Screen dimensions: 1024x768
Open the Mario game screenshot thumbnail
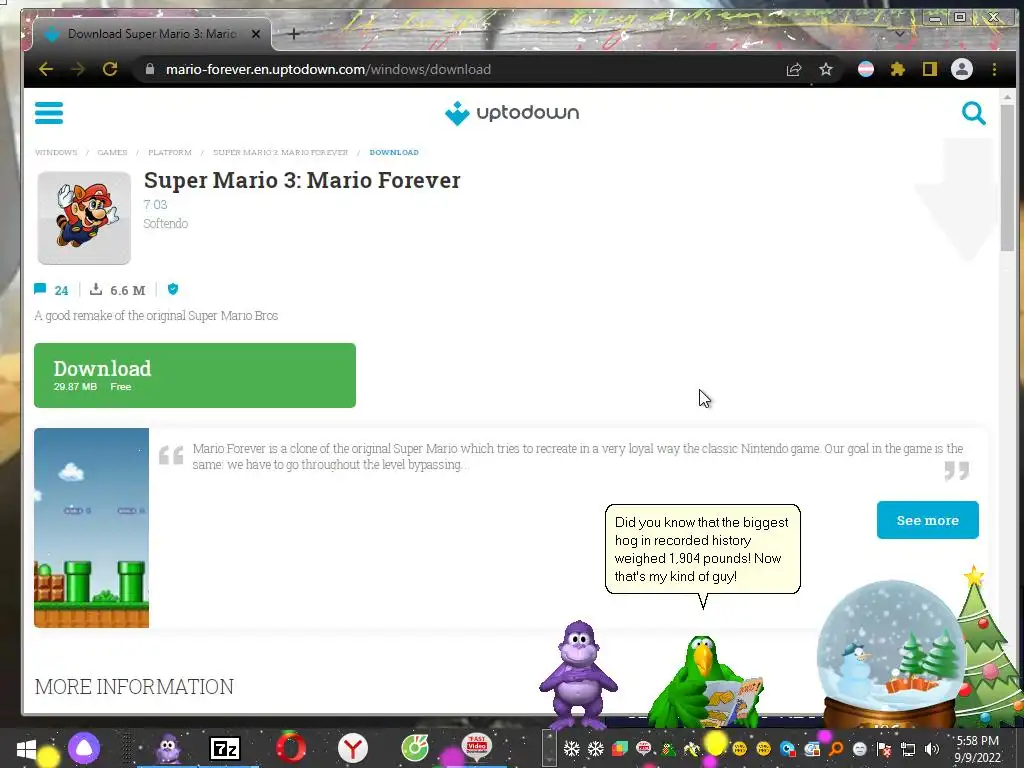(x=91, y=528)
